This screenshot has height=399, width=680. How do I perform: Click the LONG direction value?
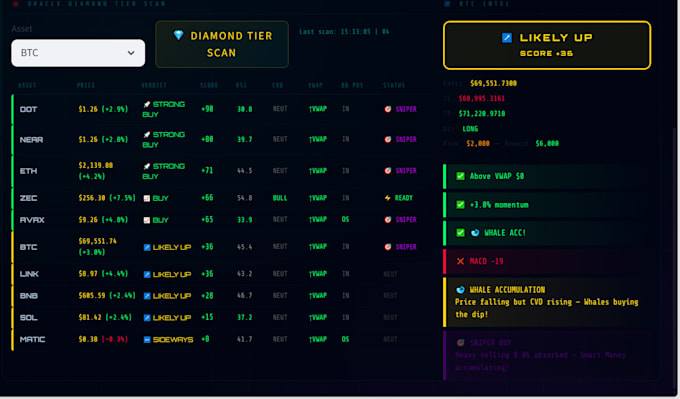[470, 129]
